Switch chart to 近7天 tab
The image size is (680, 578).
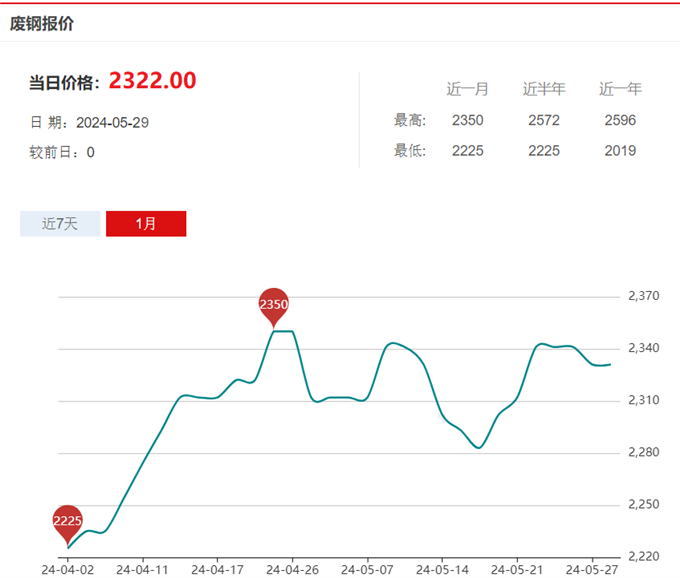(60, 224)
